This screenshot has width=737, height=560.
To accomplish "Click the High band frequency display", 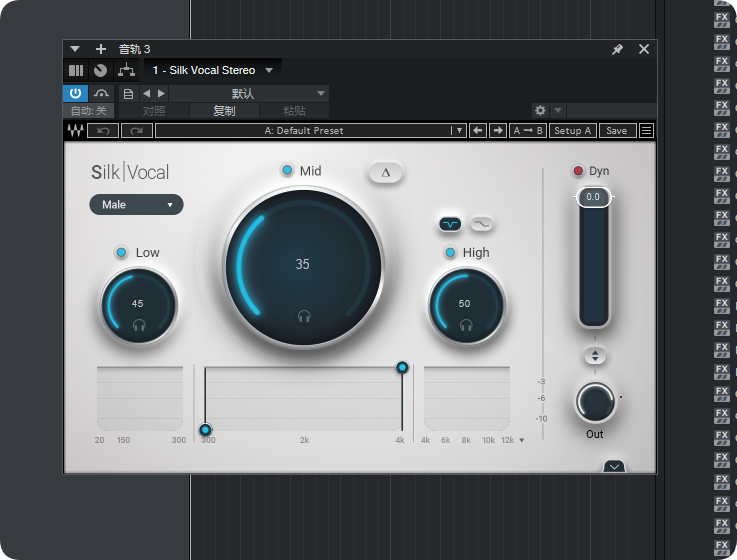I will pos(467,398).
